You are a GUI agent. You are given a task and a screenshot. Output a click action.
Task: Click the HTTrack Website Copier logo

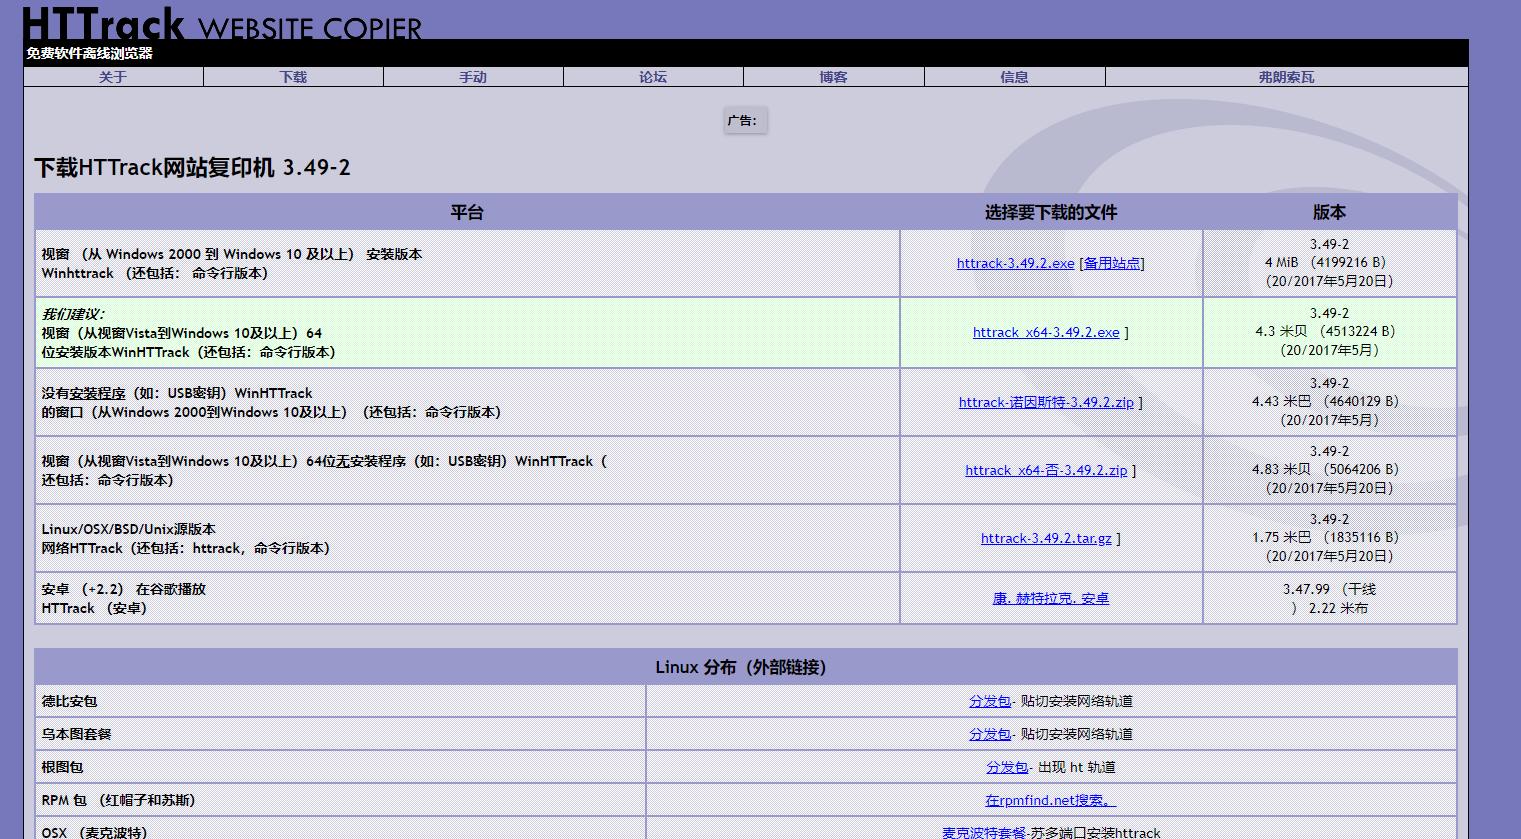[221, 22]
